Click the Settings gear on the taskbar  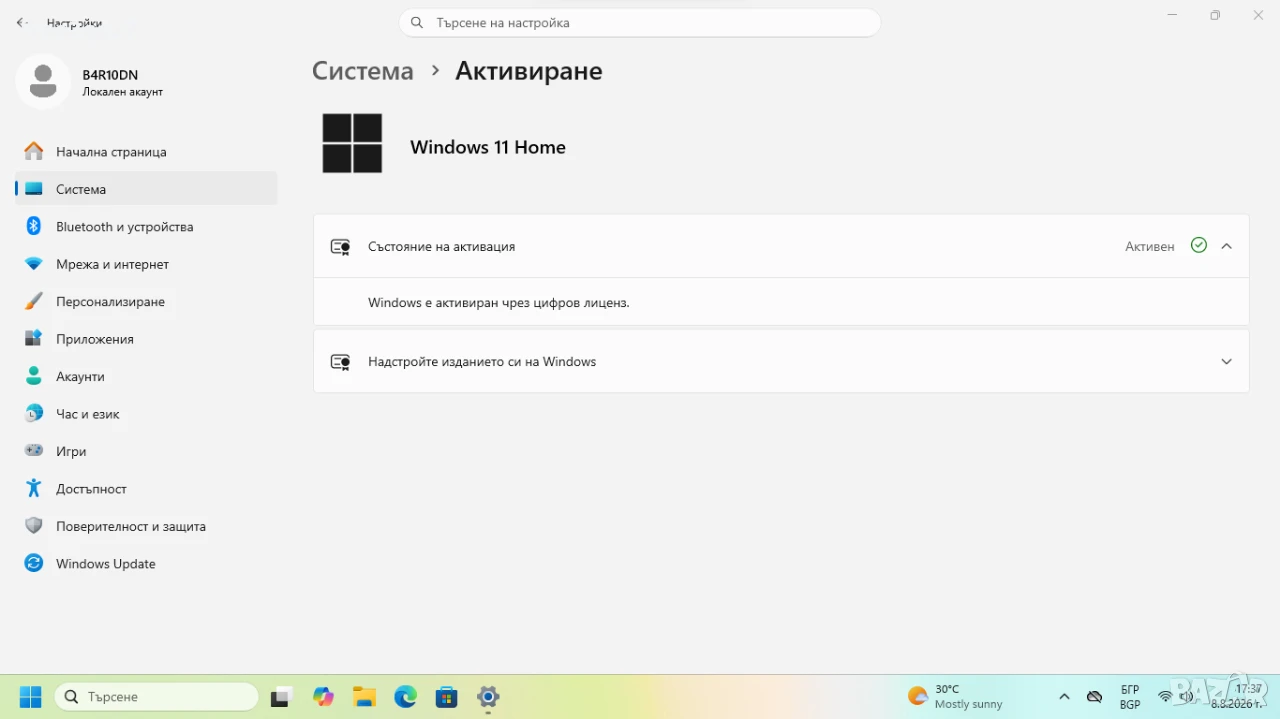coord(488,697)
